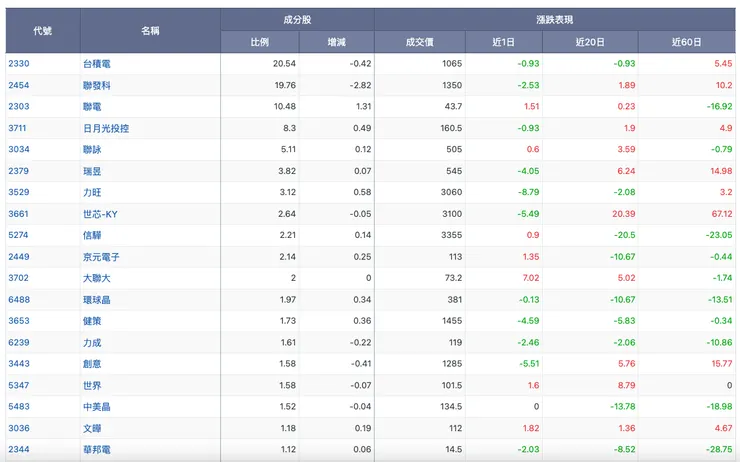The height and width of the screenshot is (462, 740).
Task: Select 聯發科 ratio value 19.76
Action: click(285, 85)
